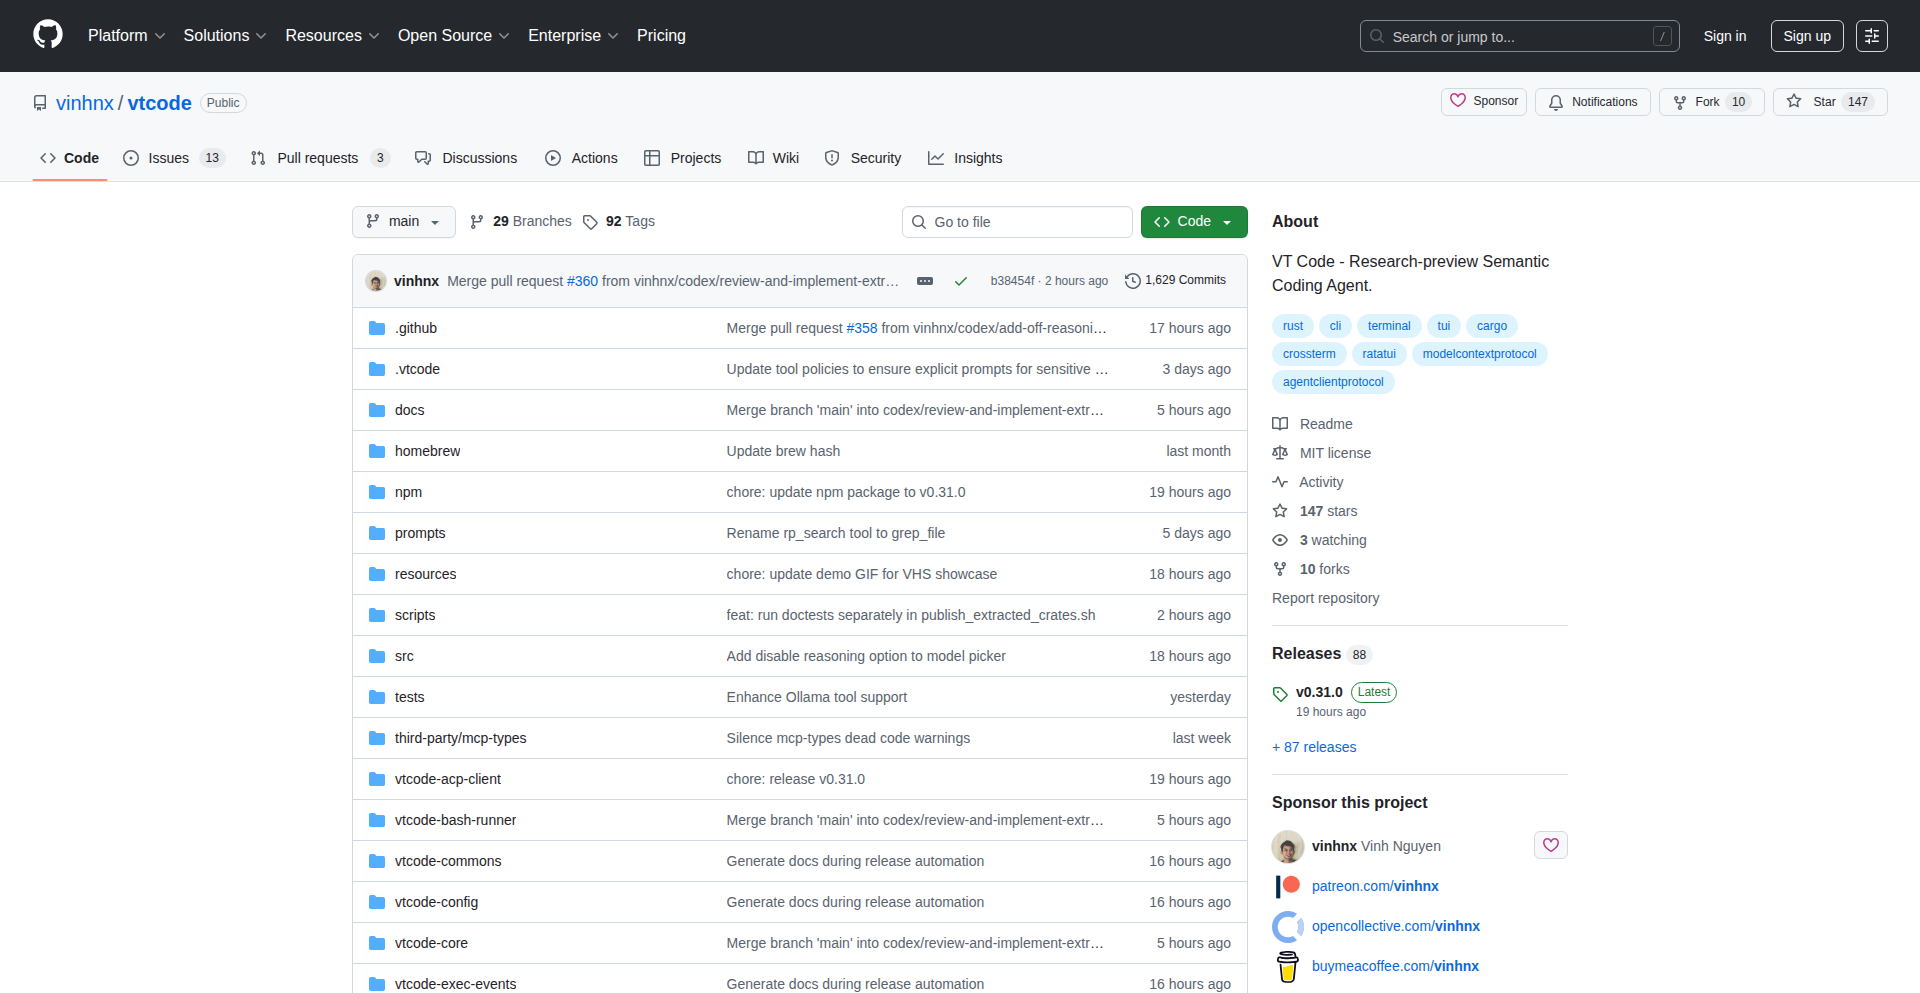Click the eye icon beside 3 watching
This screenshot has height=993, width=1920.
[1280, 540]
